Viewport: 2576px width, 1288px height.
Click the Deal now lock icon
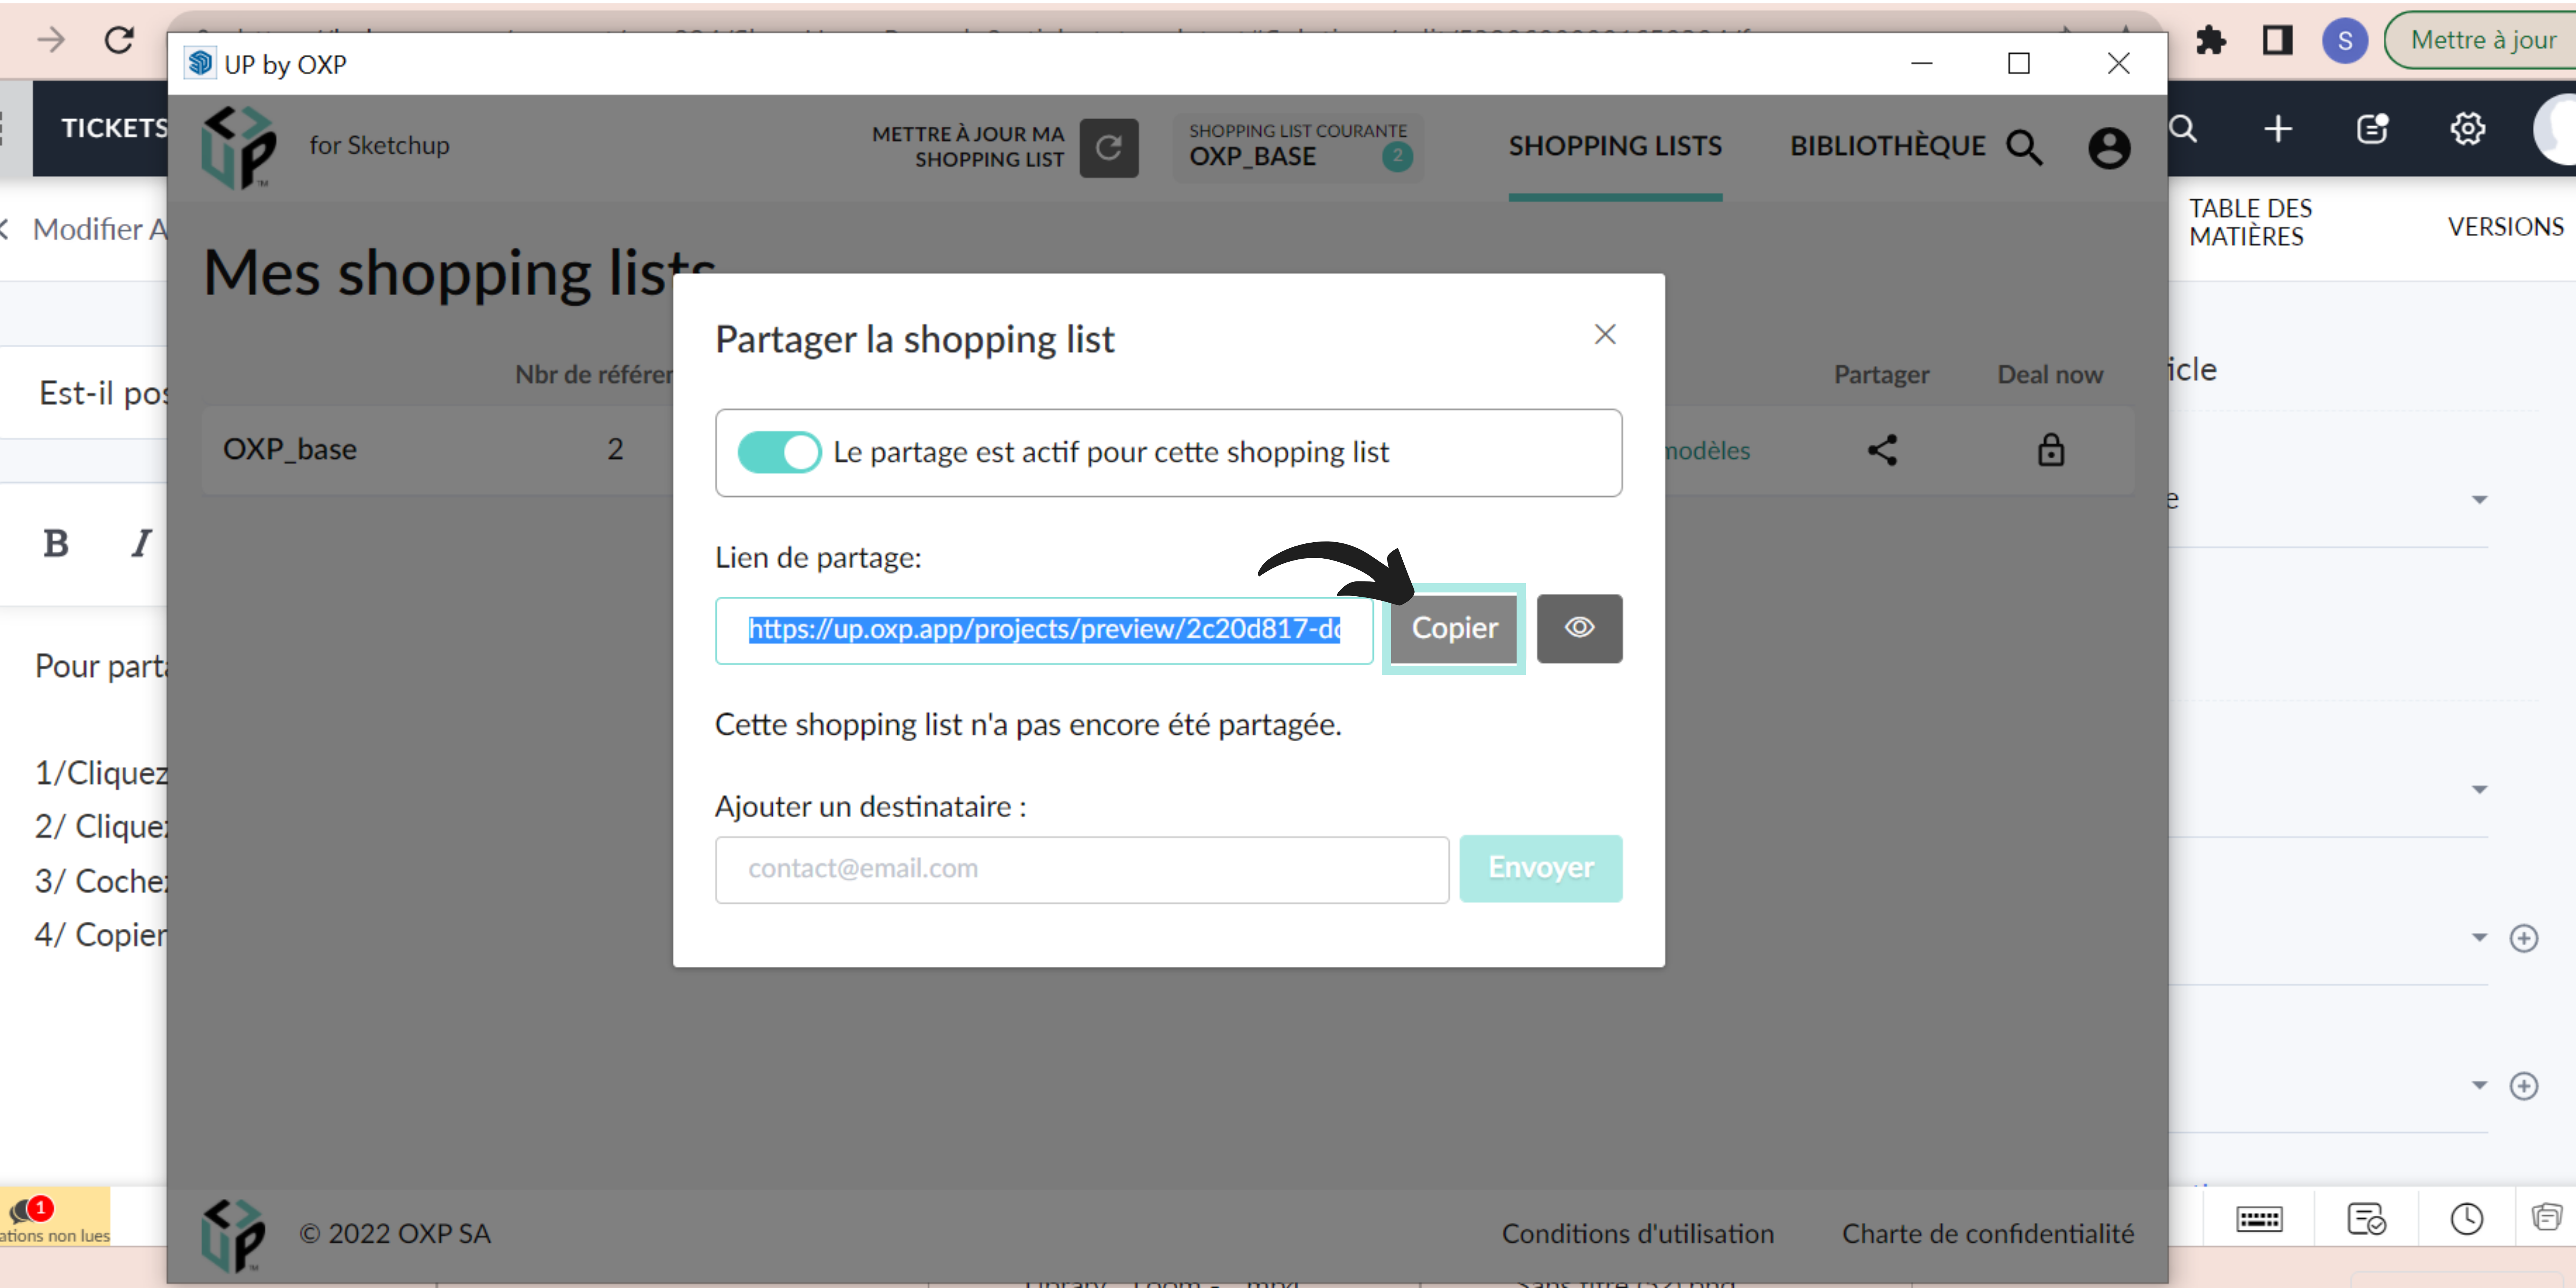2051,450
